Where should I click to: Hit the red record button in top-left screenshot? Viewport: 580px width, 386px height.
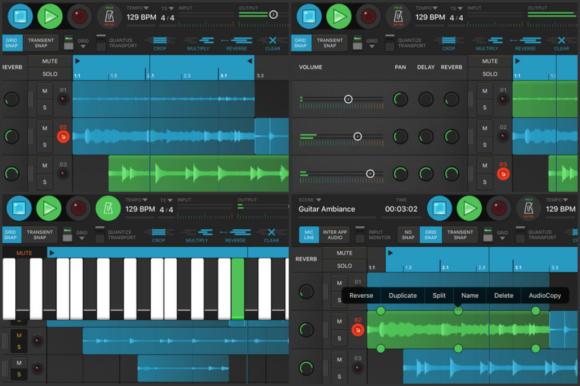pos(79,16)
